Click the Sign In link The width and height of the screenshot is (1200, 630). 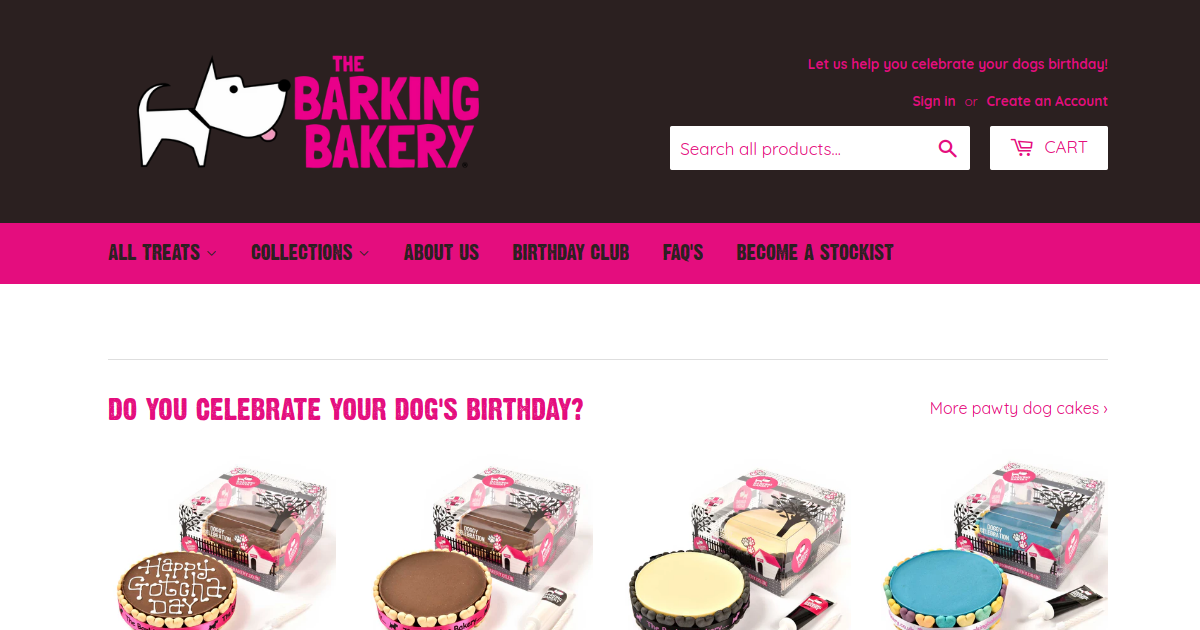point(934,101)
